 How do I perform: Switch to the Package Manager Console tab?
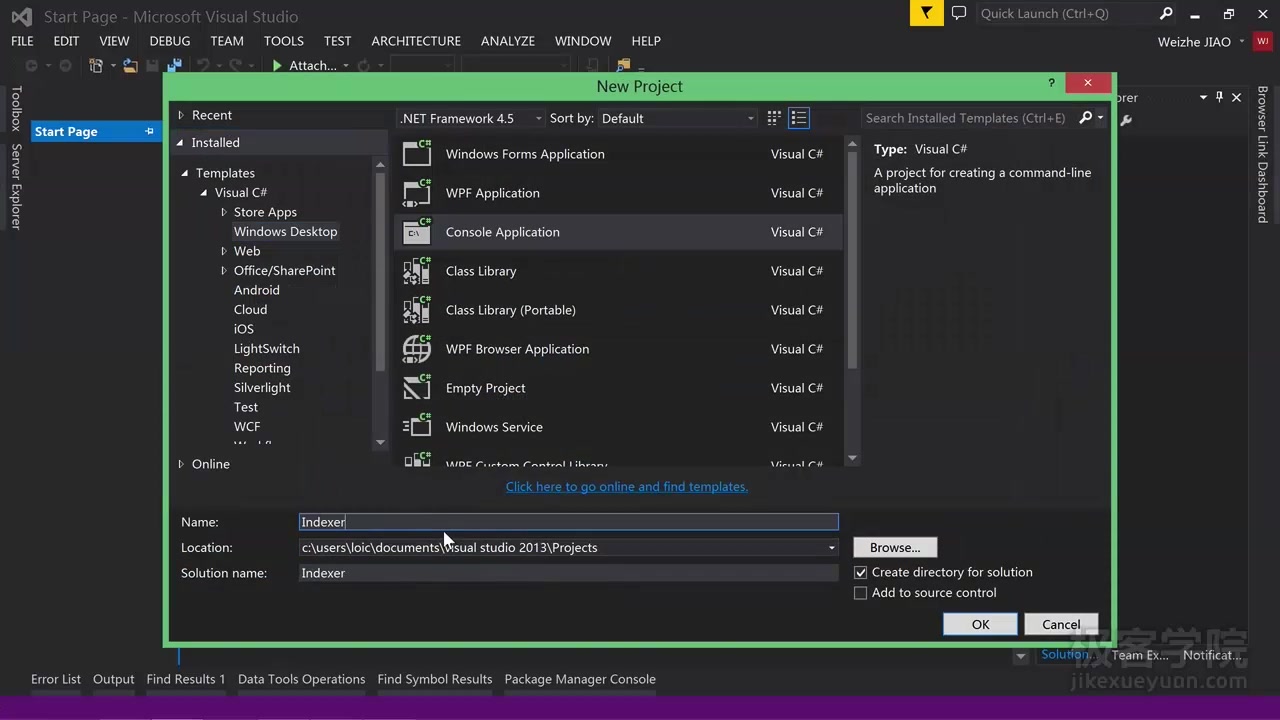pos(580,679)
